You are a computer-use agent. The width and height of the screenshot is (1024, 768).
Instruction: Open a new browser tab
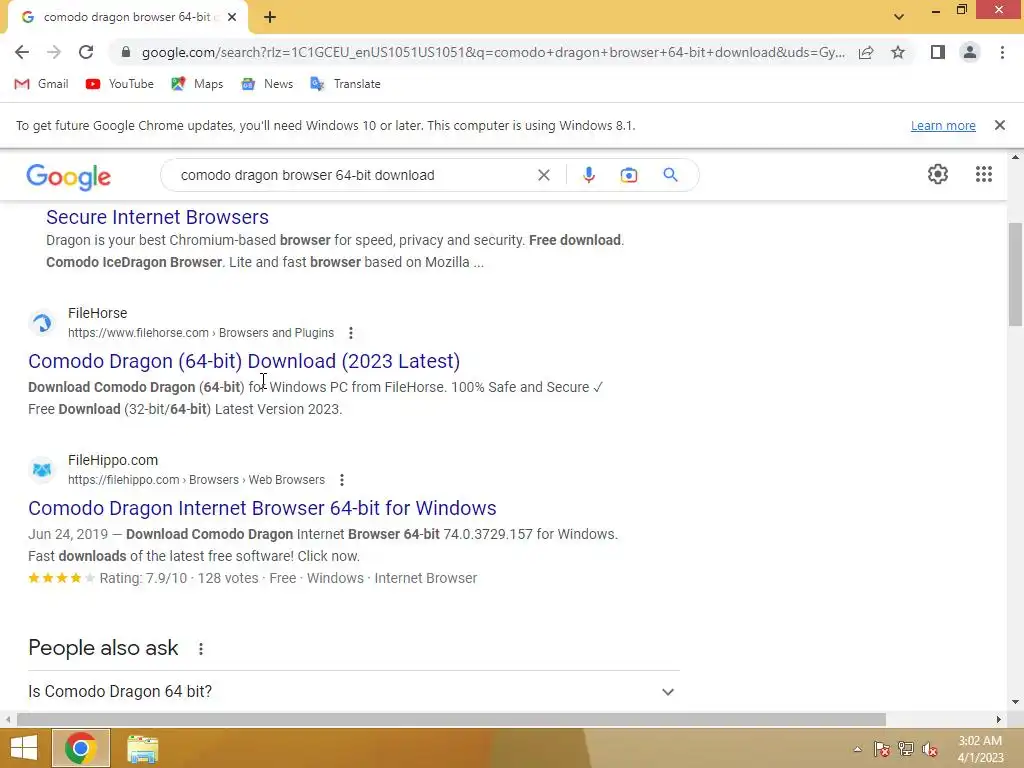tap(270, 17)
